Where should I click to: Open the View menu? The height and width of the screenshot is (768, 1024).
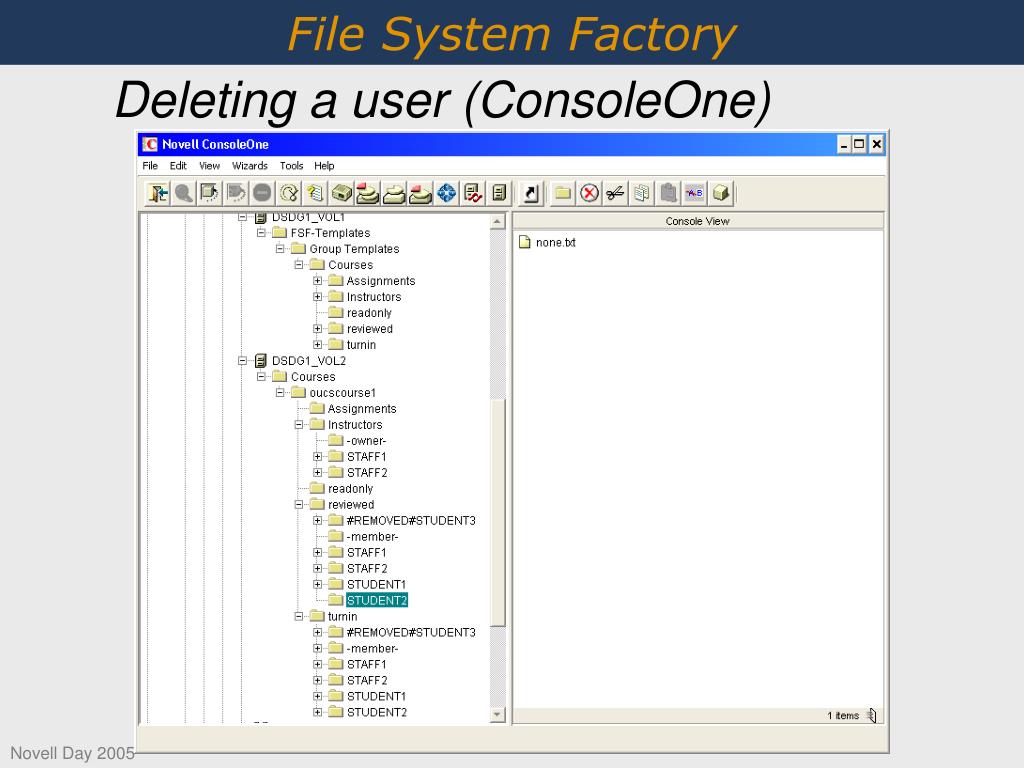click(210, 166)
